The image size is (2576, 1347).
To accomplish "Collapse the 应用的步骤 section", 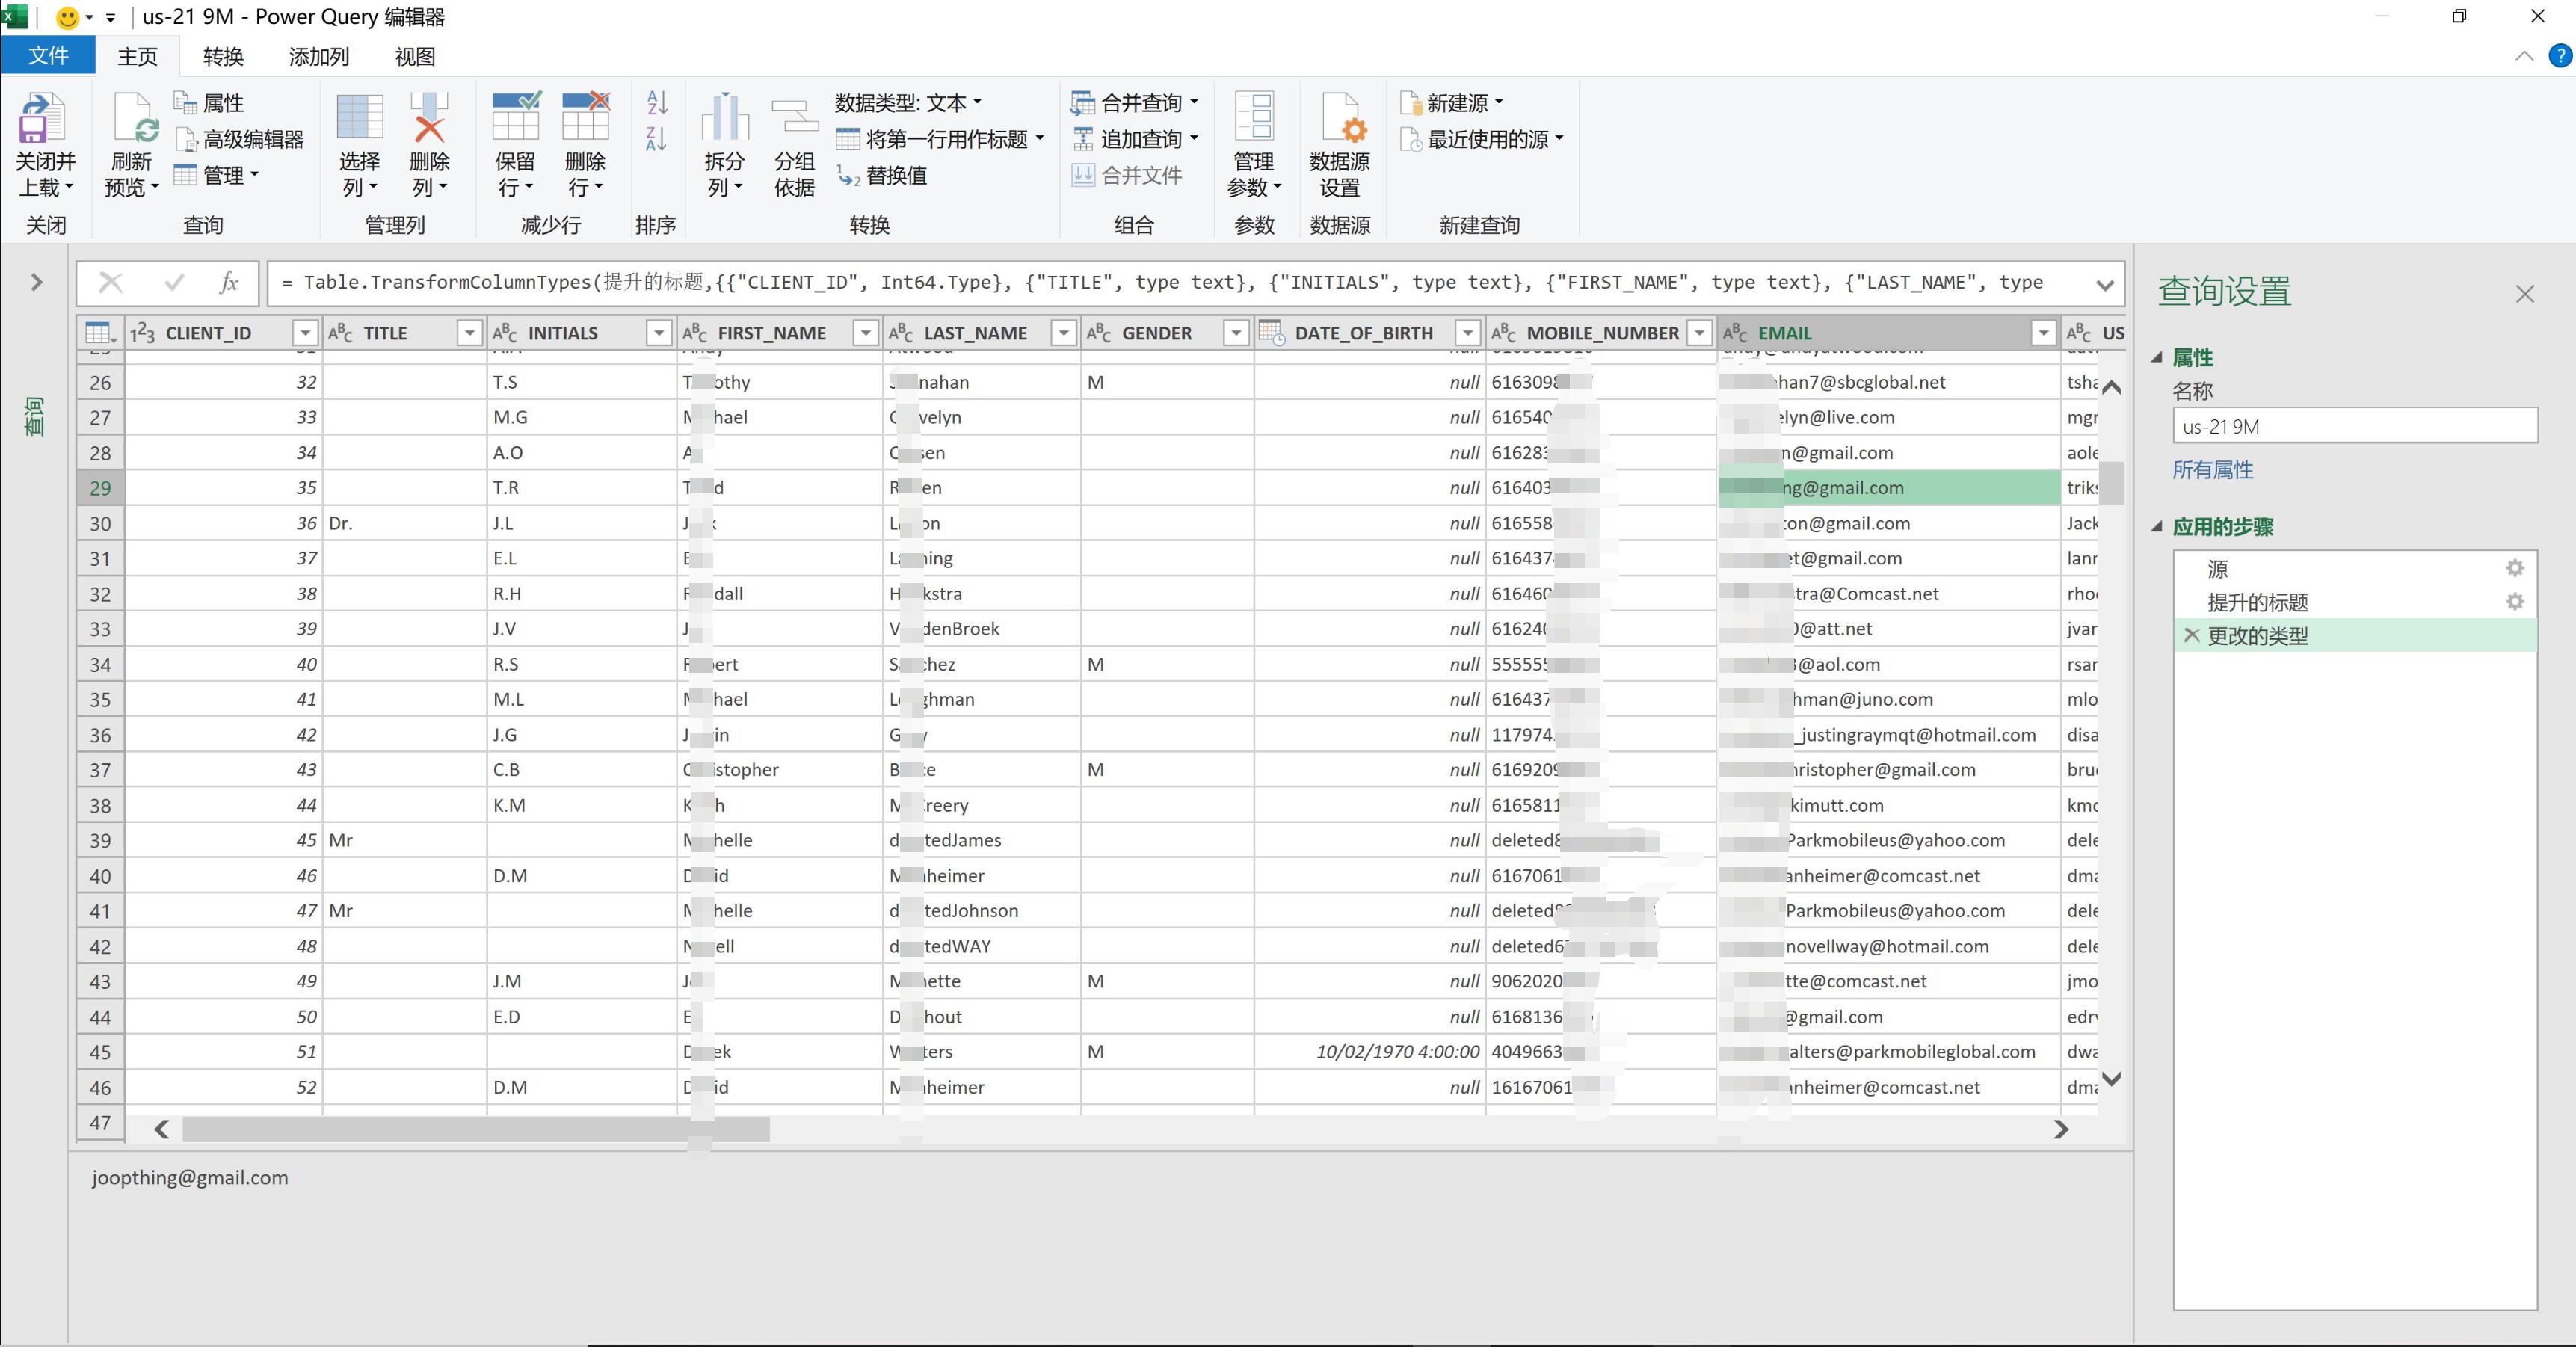I will coord(2157,526).
